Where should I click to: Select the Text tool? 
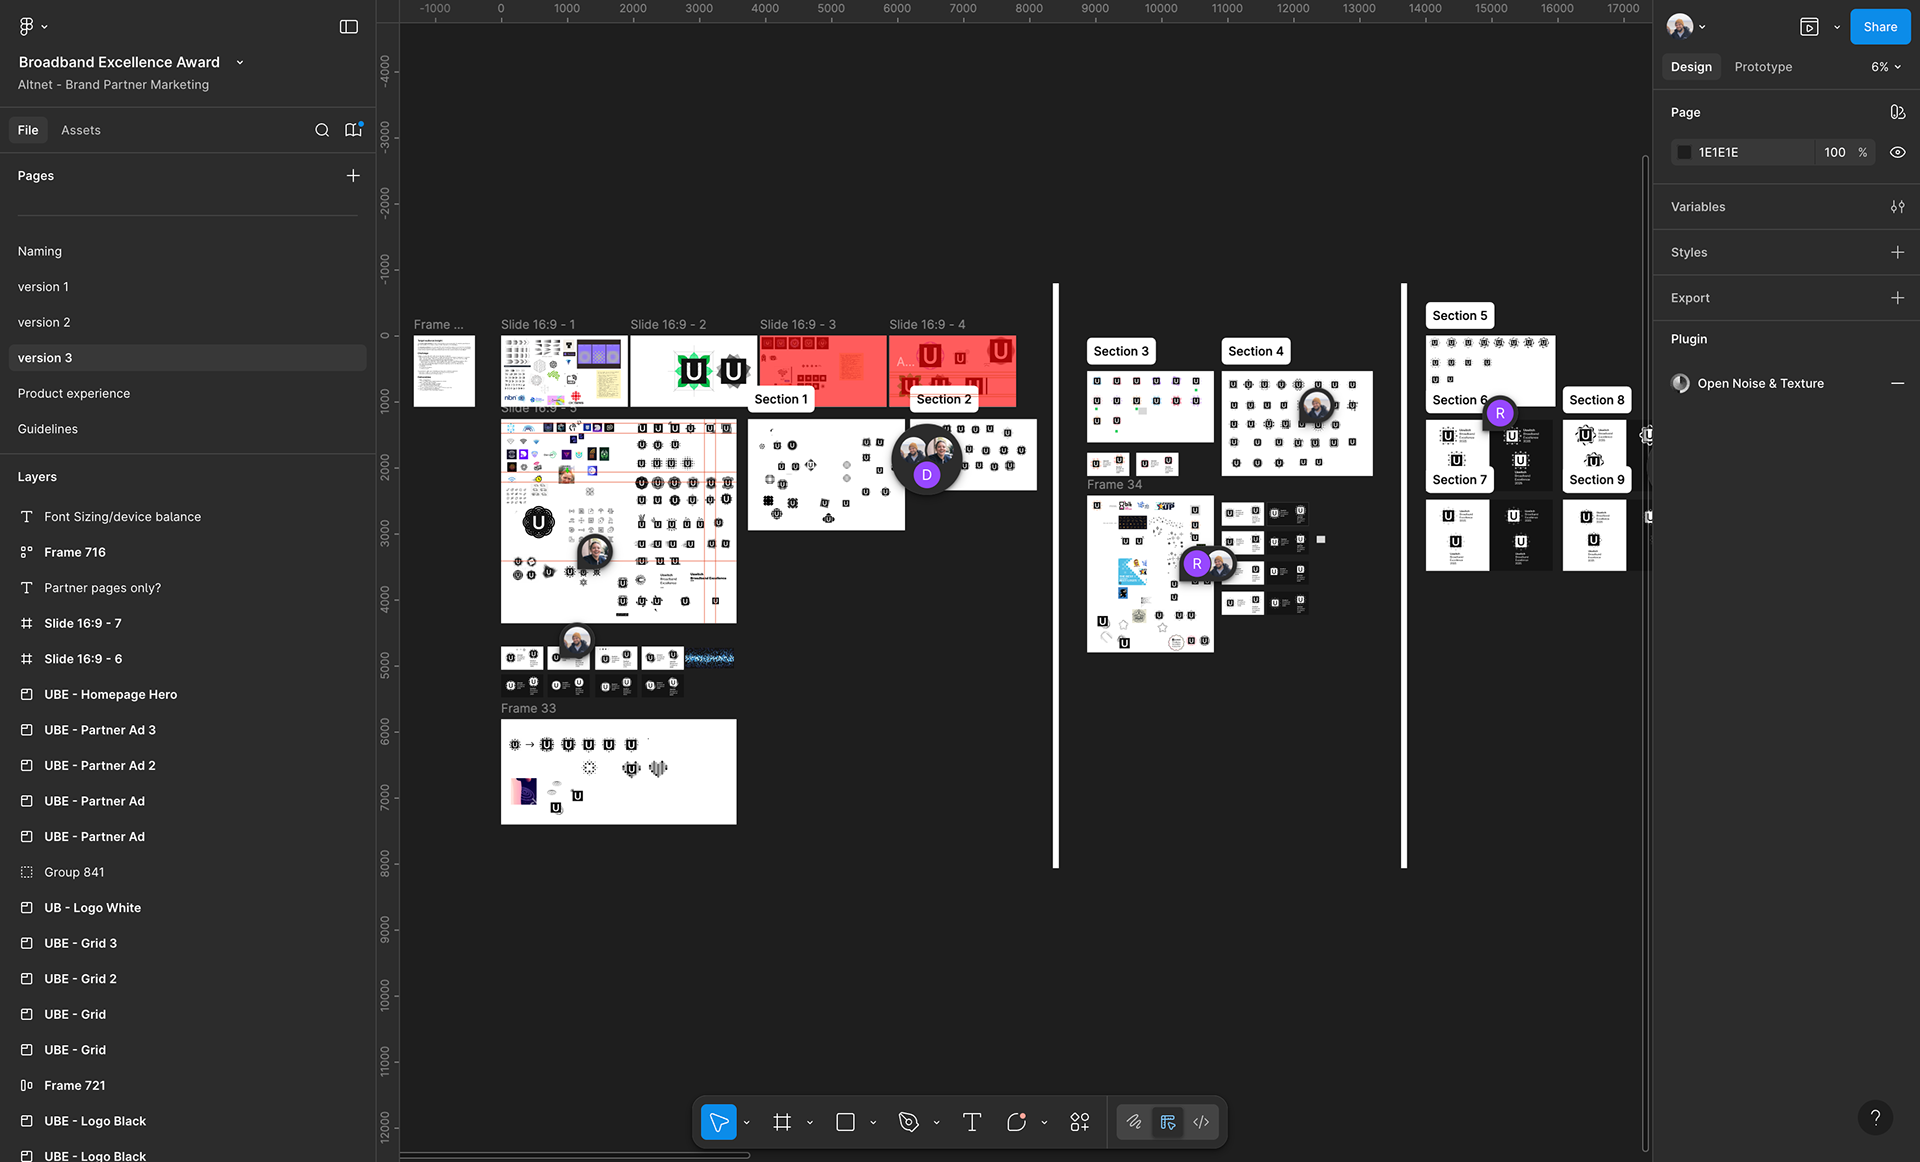971,1122
